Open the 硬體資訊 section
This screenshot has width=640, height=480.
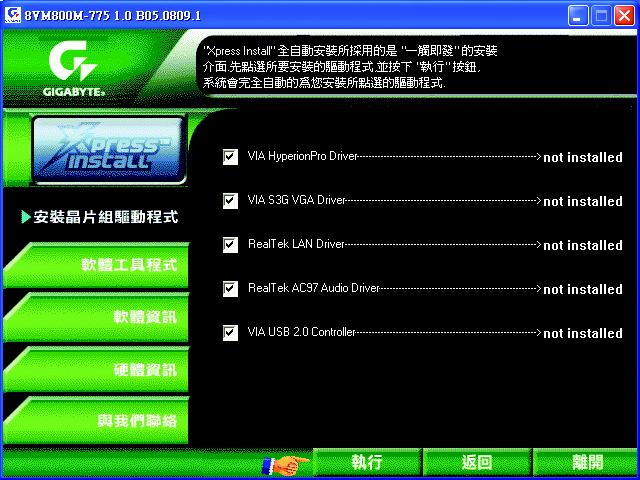pos(96,370)
